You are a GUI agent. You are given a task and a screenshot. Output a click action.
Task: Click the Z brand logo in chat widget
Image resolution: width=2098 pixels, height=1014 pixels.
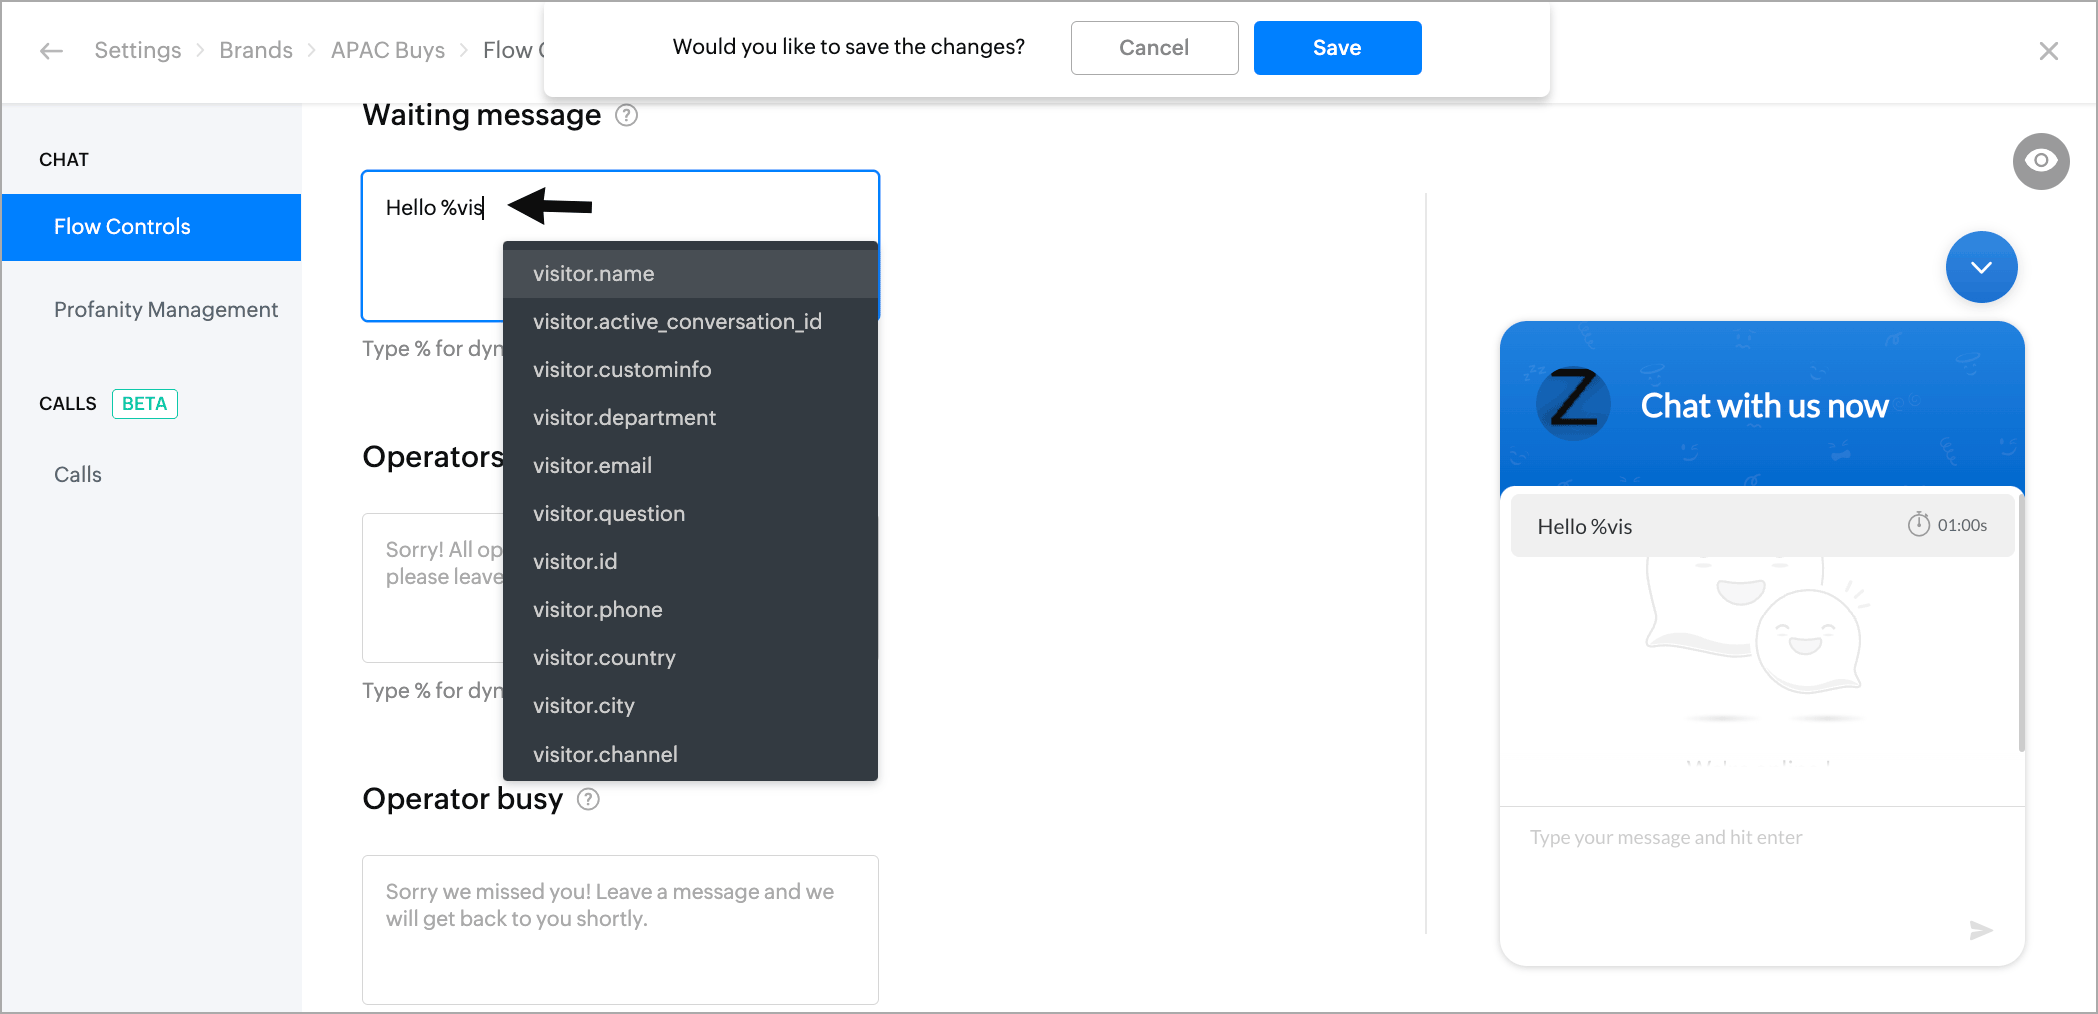coord(1573,403)
